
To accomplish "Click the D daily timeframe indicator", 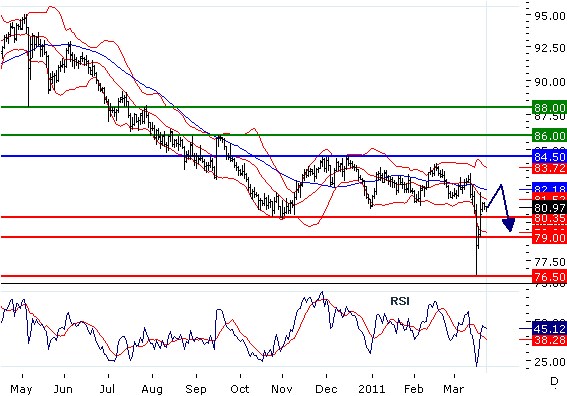I will point(554,381).
